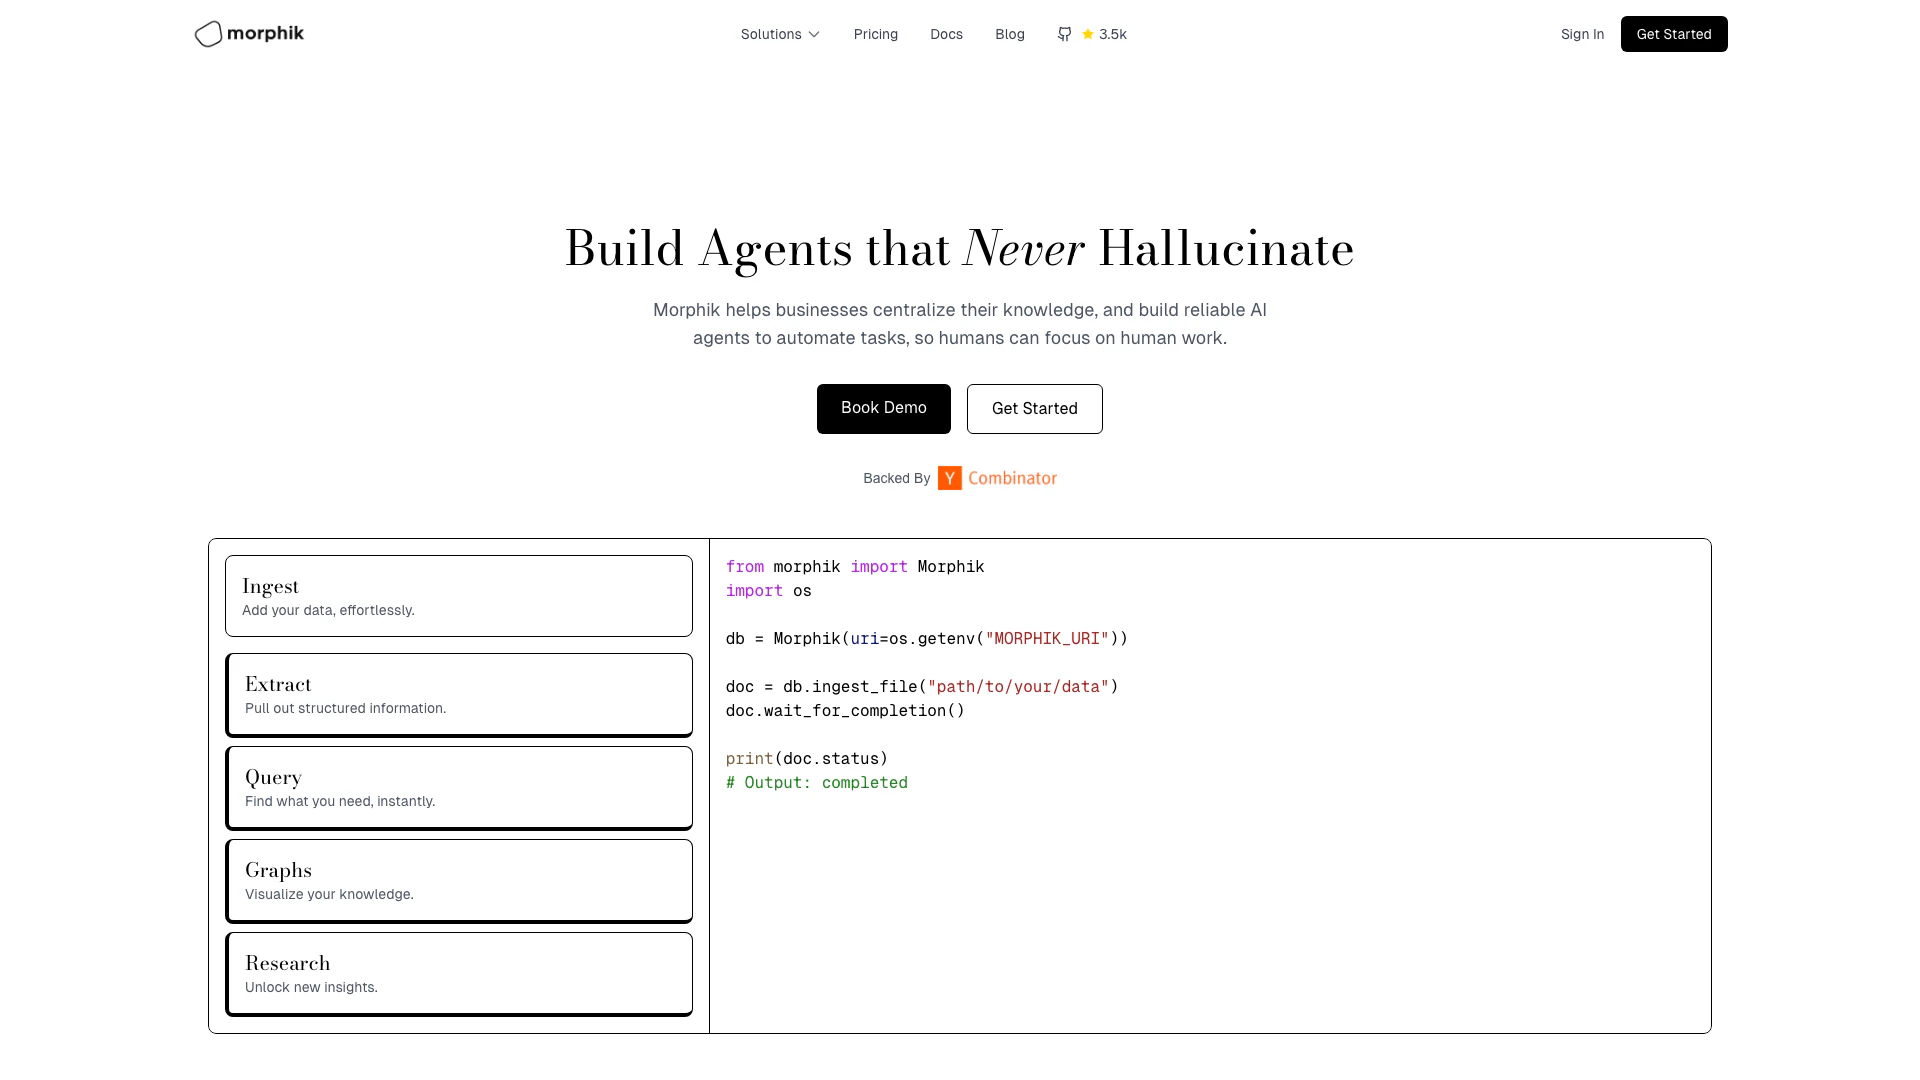Expand the Solutions dropdown chevron
The image size is (1920, 1080).
coord(814,34)
